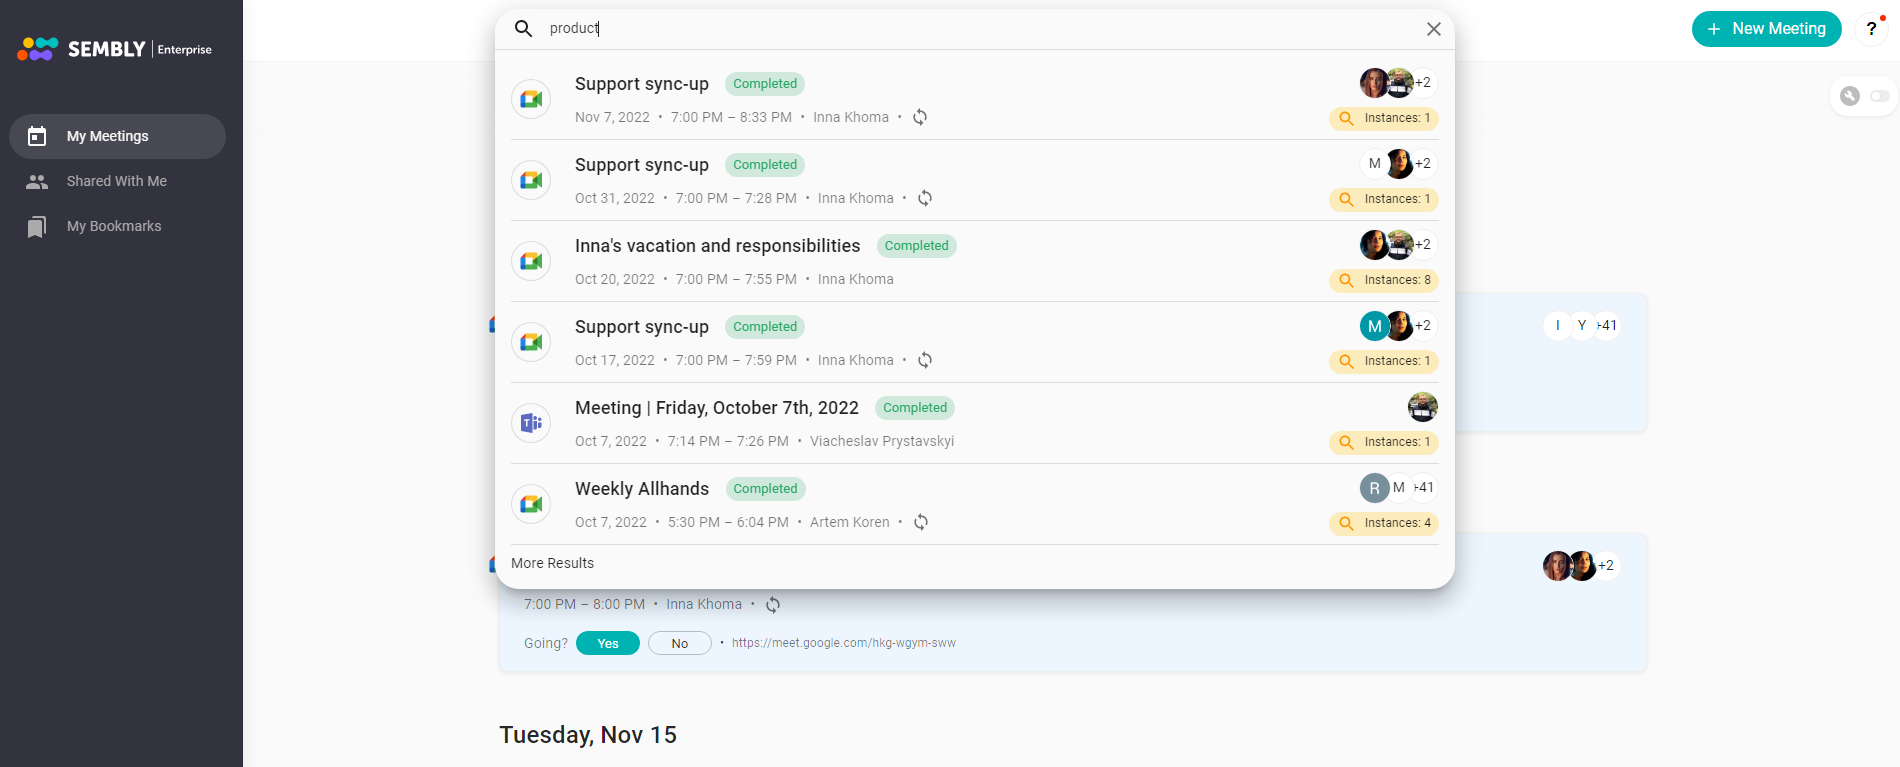Open the meet.google.com meeting link
The width and height of the screenshot is (1900, 767).
point(843,643)
